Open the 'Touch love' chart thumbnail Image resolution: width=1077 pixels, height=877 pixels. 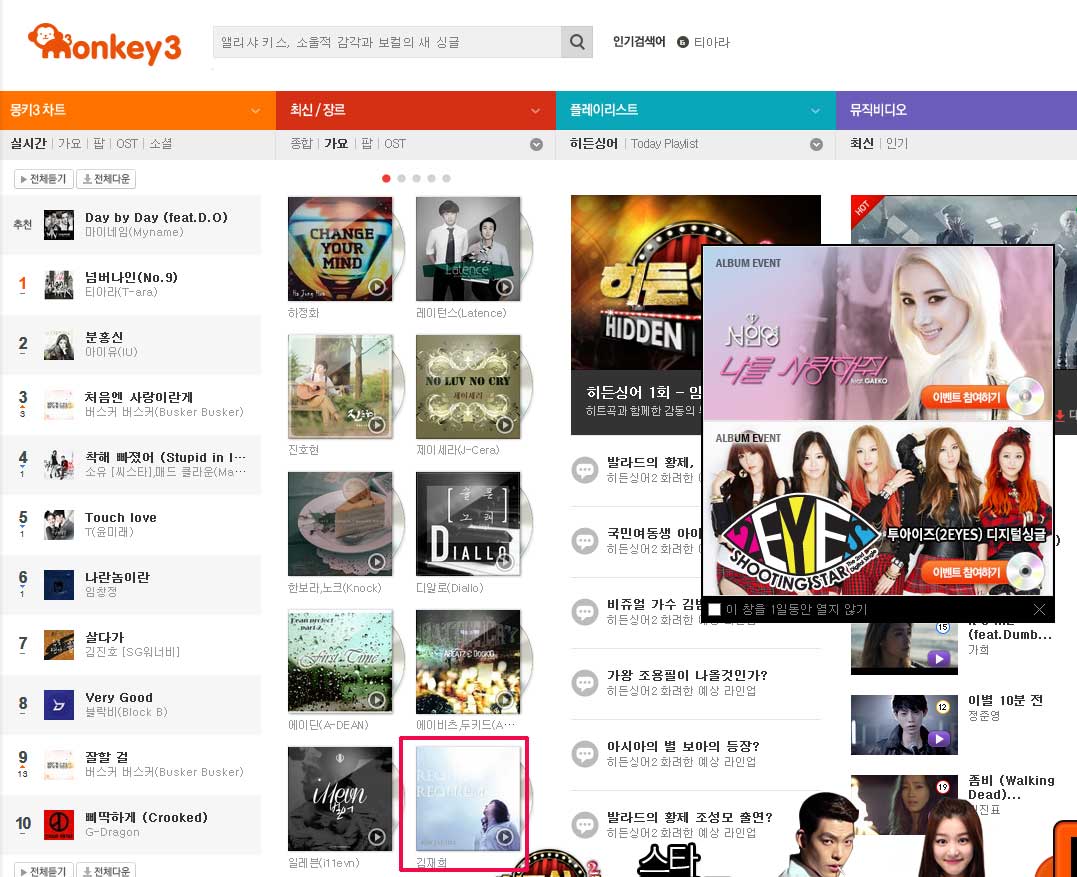[59, 525]
